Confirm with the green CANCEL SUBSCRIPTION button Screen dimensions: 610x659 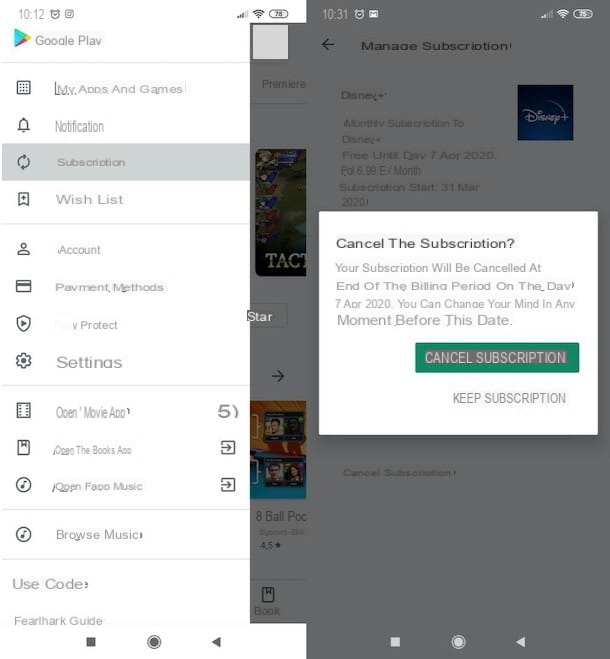[497, 357]
